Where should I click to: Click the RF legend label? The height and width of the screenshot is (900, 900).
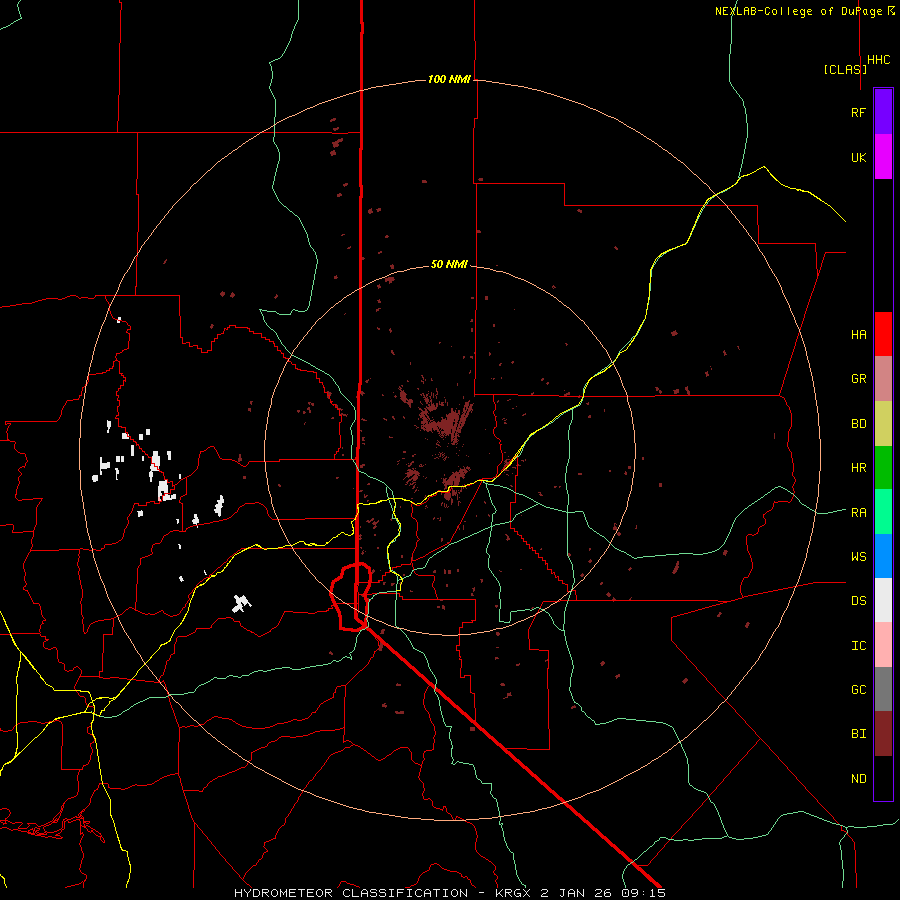tap(858, 112)
